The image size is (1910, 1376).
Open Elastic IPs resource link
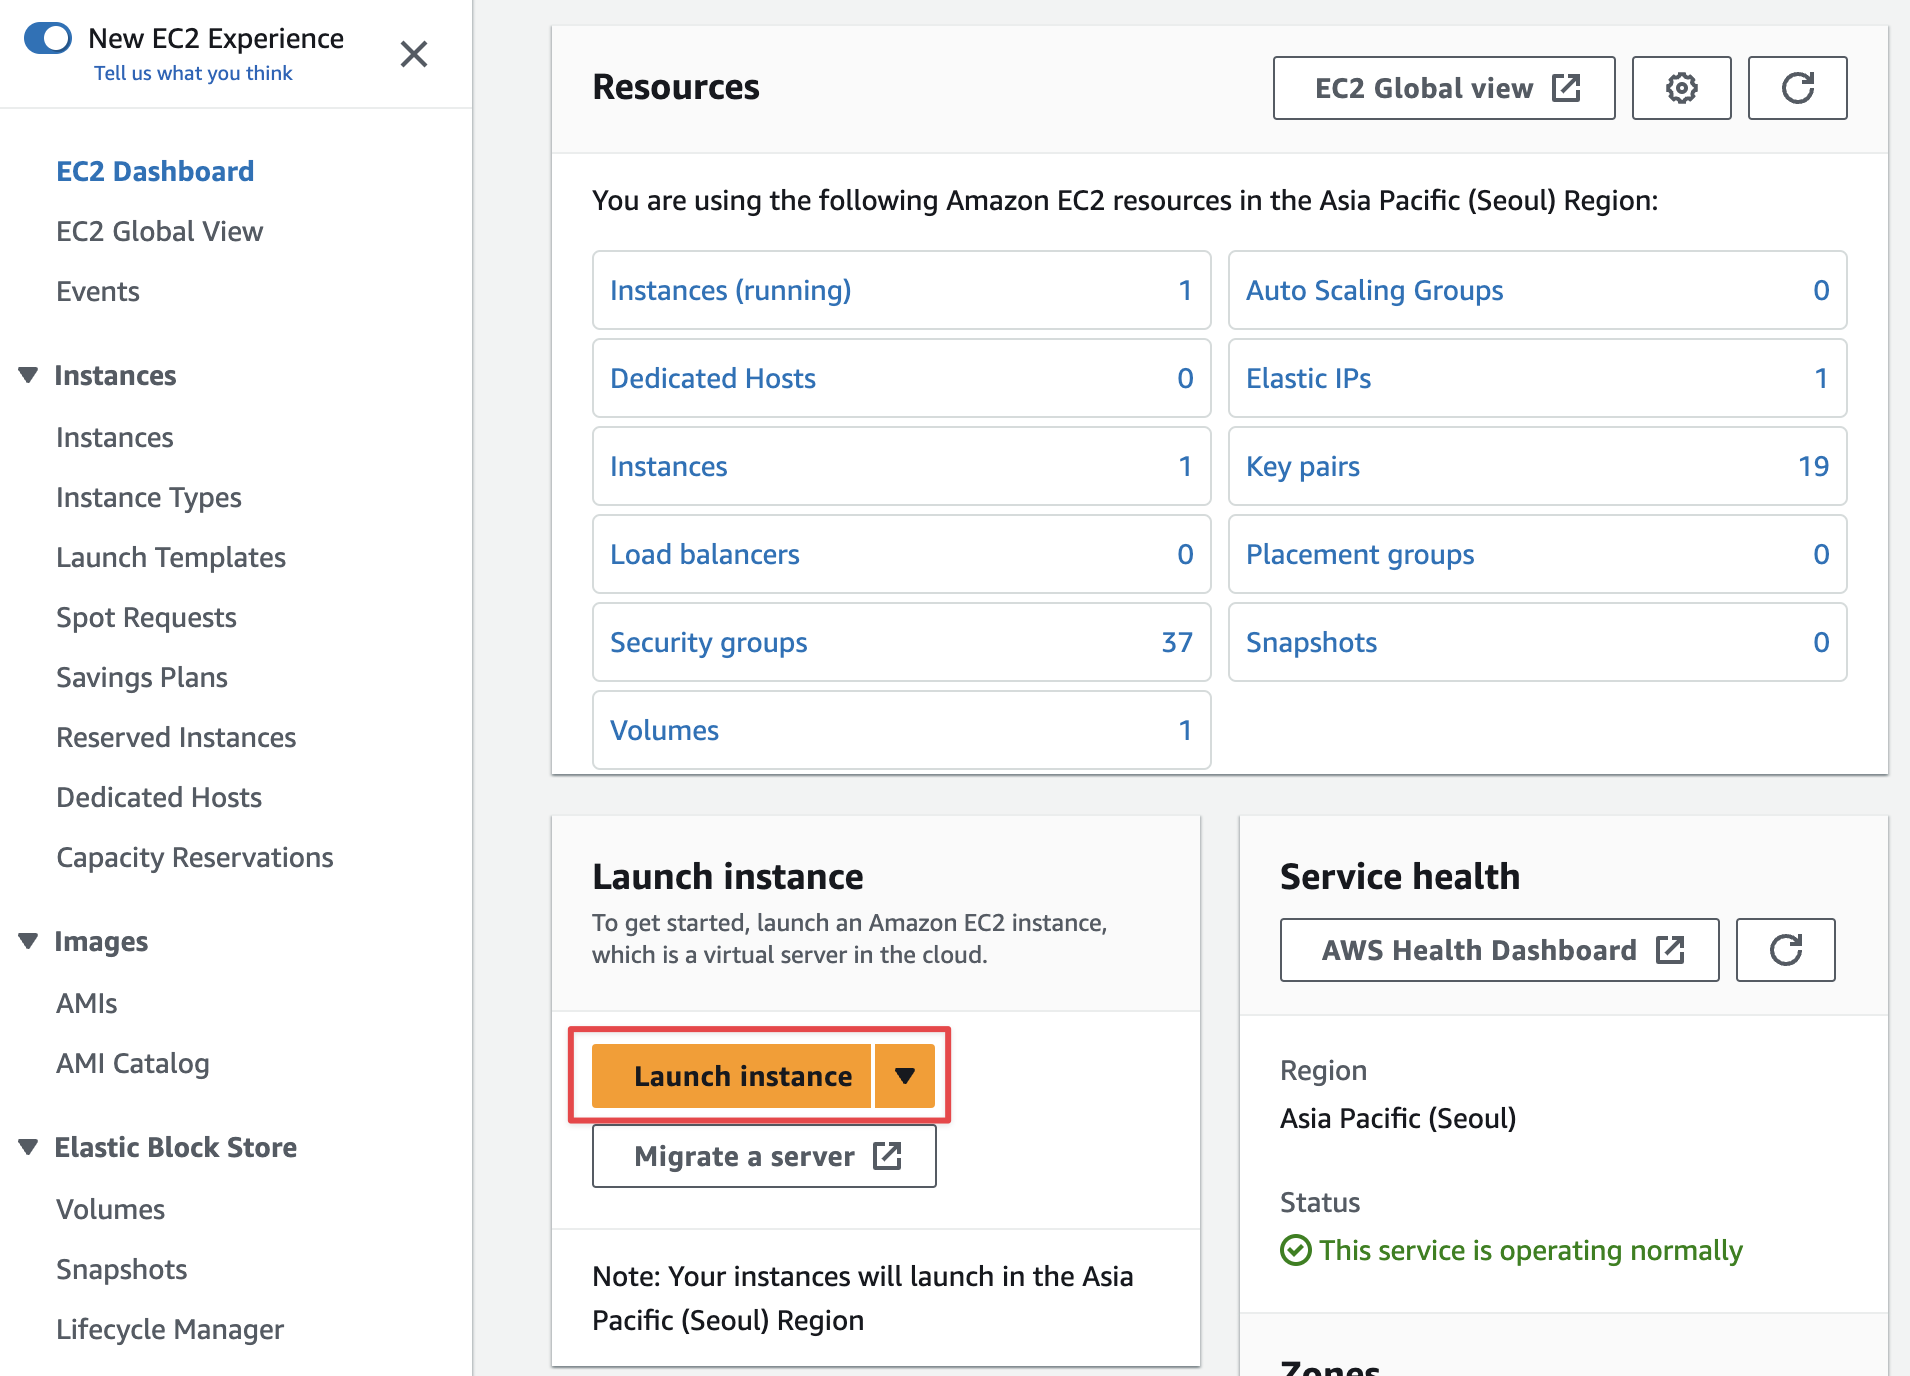click(x=1309, y=378)
